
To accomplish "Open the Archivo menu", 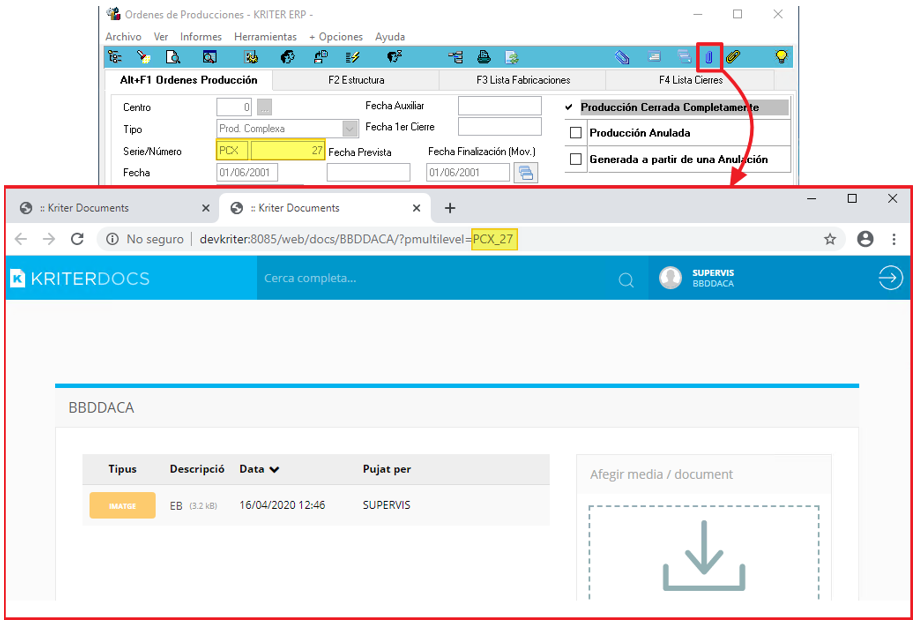I will 124,36.
